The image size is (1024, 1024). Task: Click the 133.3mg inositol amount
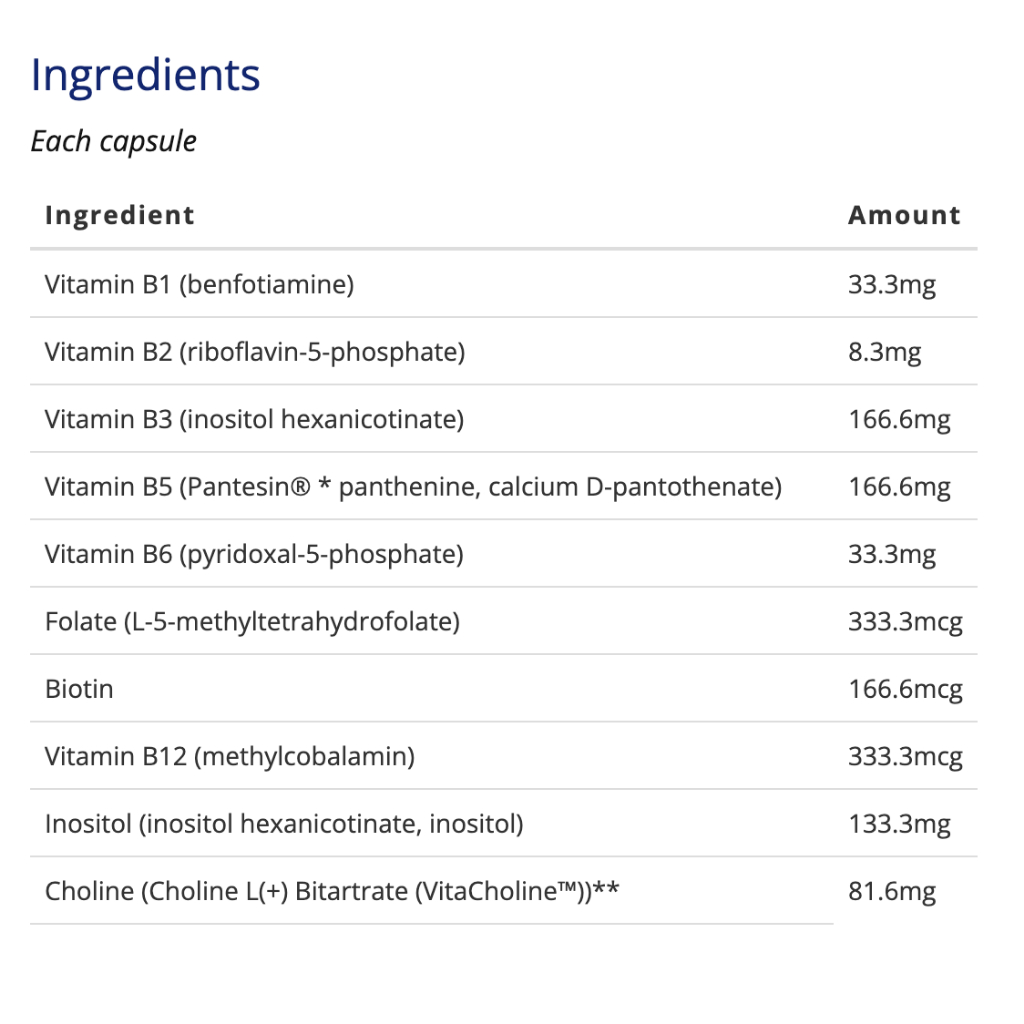point(899,824)
